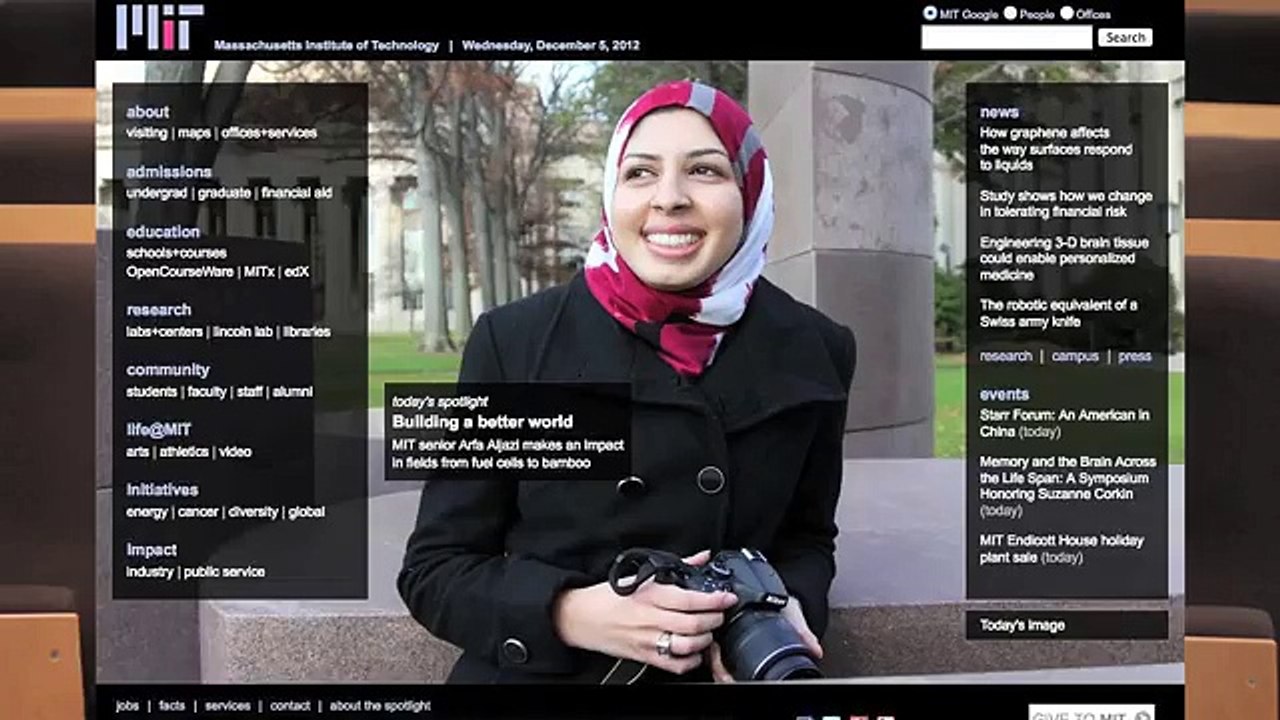Open the arts link
This screenshot has width=1280, height=720.
click(138, 452)
